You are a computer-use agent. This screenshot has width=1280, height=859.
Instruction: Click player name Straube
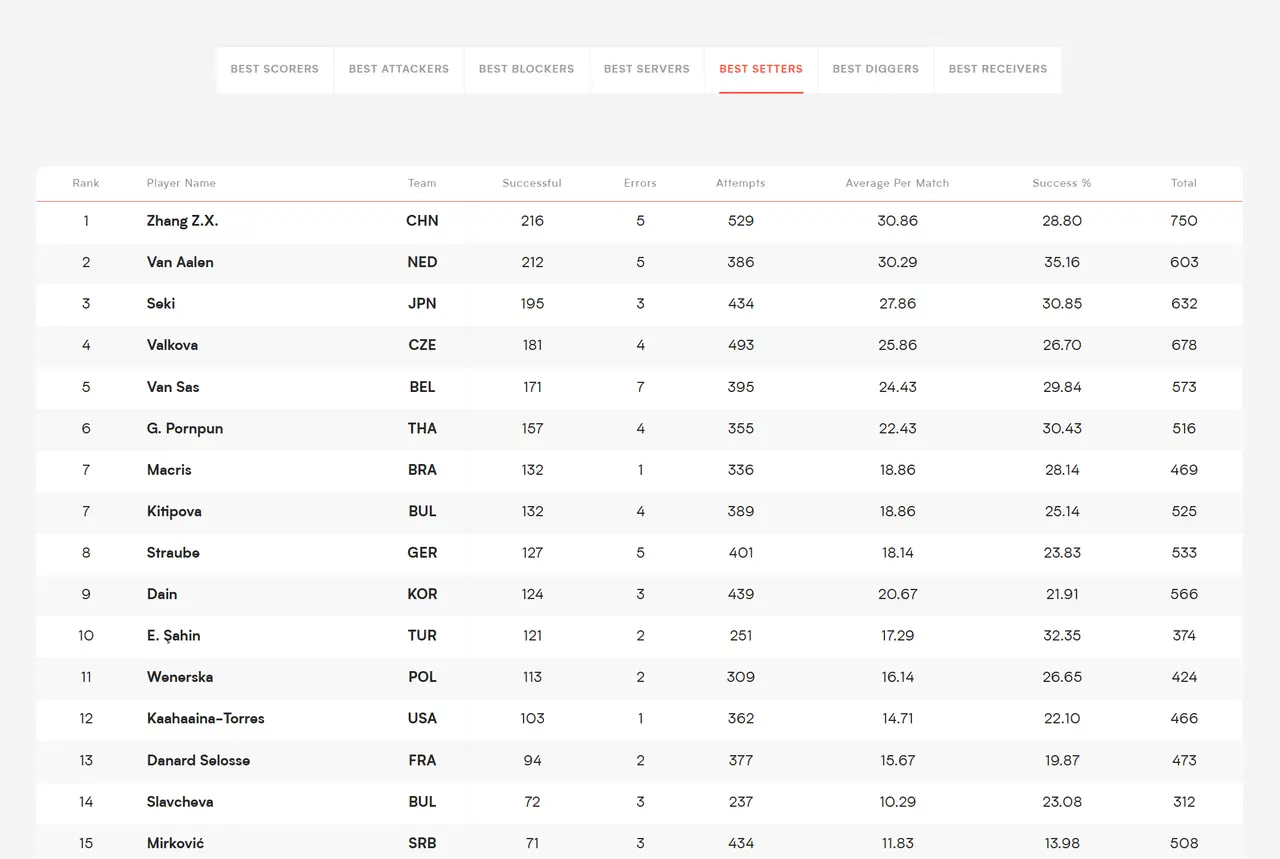[173, 553]
